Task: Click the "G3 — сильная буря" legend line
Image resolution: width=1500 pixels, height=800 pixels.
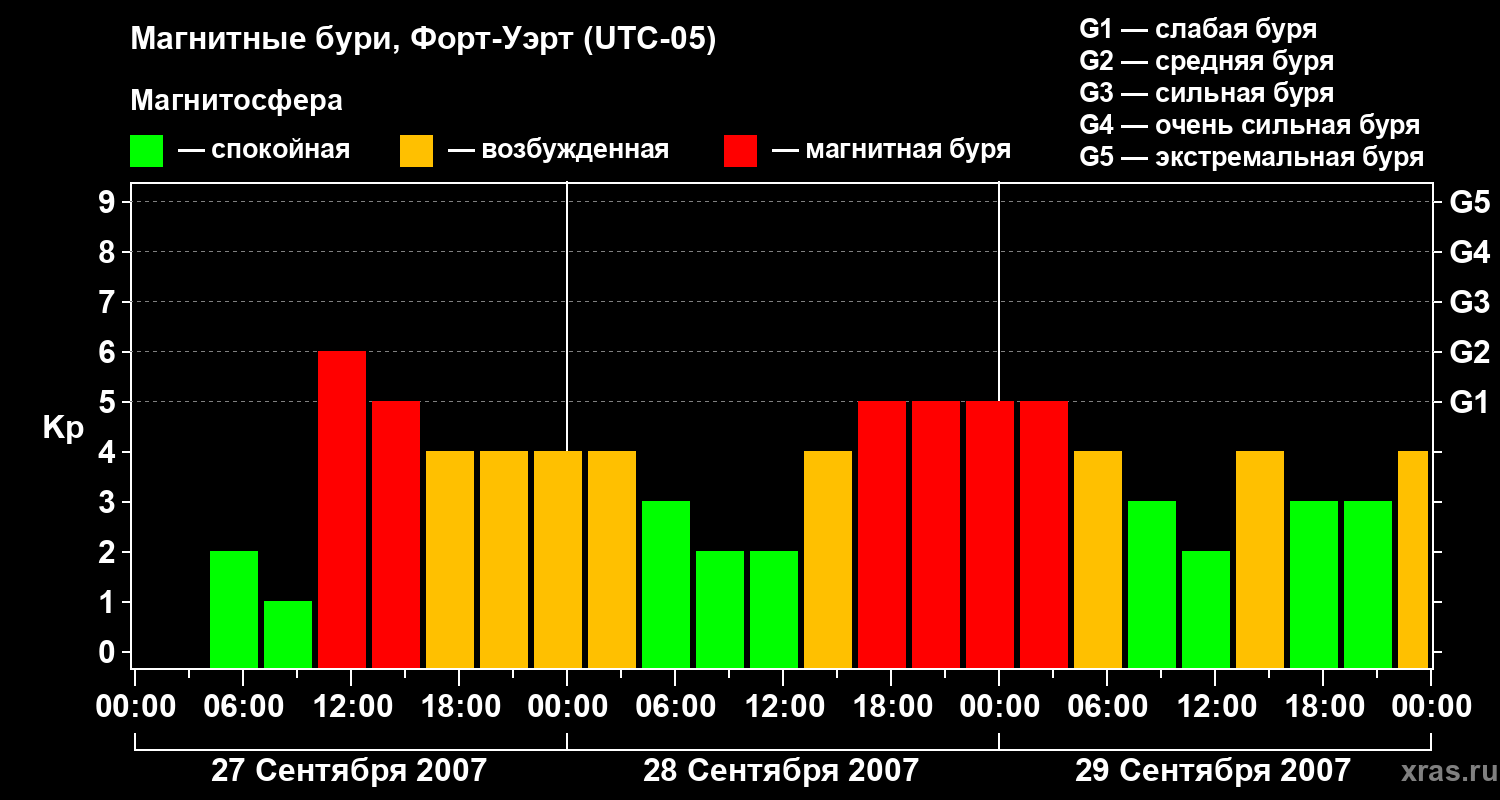Action: [x=1206, y=93]
